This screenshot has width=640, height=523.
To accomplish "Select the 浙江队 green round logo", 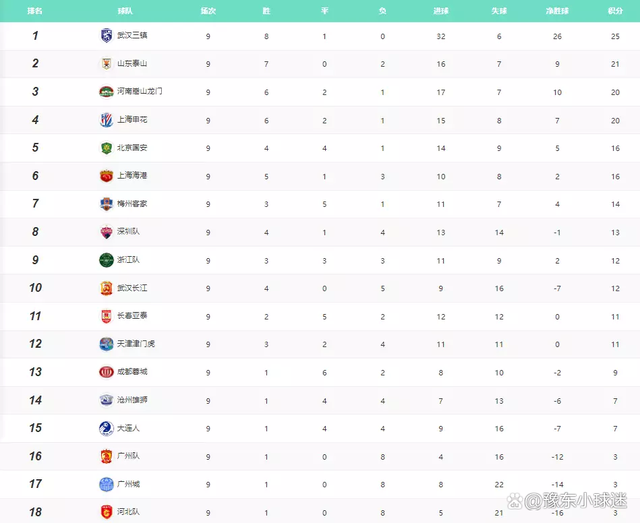I will [106, 260].
